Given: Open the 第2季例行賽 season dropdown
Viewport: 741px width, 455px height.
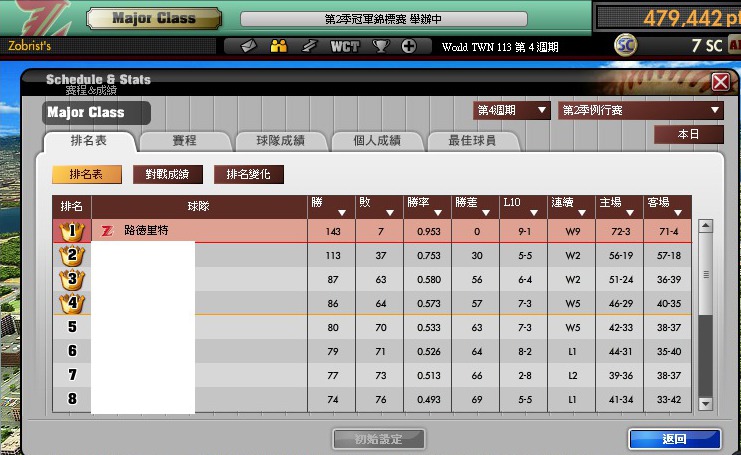Looking at the screenshot, I should tap(640, 111).
